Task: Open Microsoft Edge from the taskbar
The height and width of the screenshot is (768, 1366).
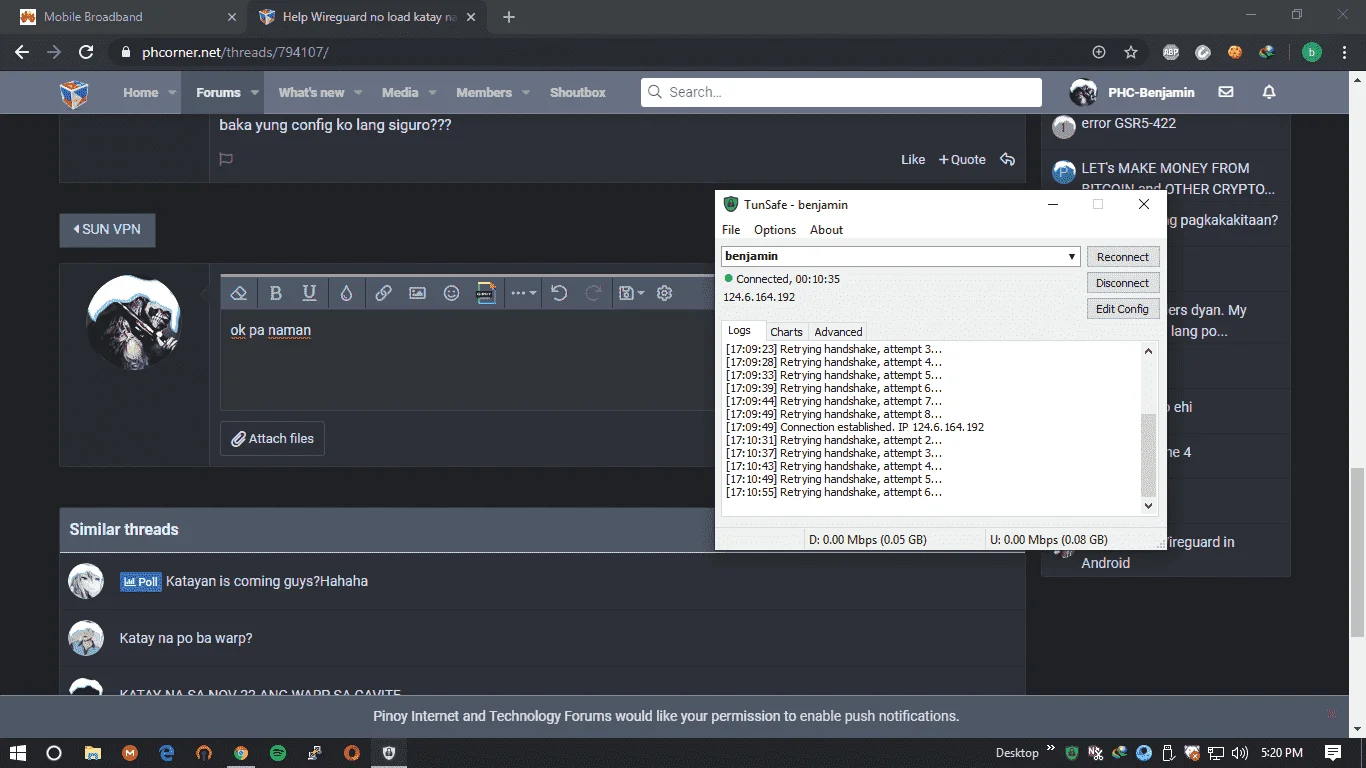Action: [x=167, y=753]
